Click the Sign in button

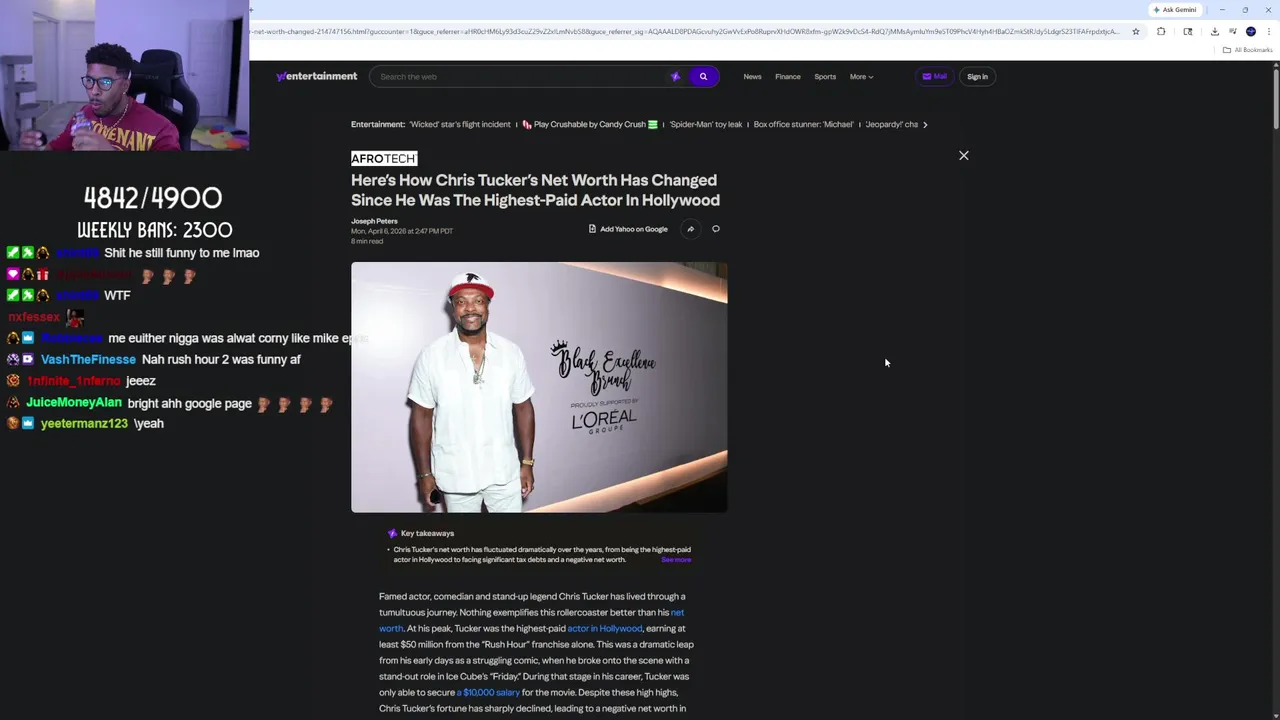pyautogui.click(x=977, y=76)
